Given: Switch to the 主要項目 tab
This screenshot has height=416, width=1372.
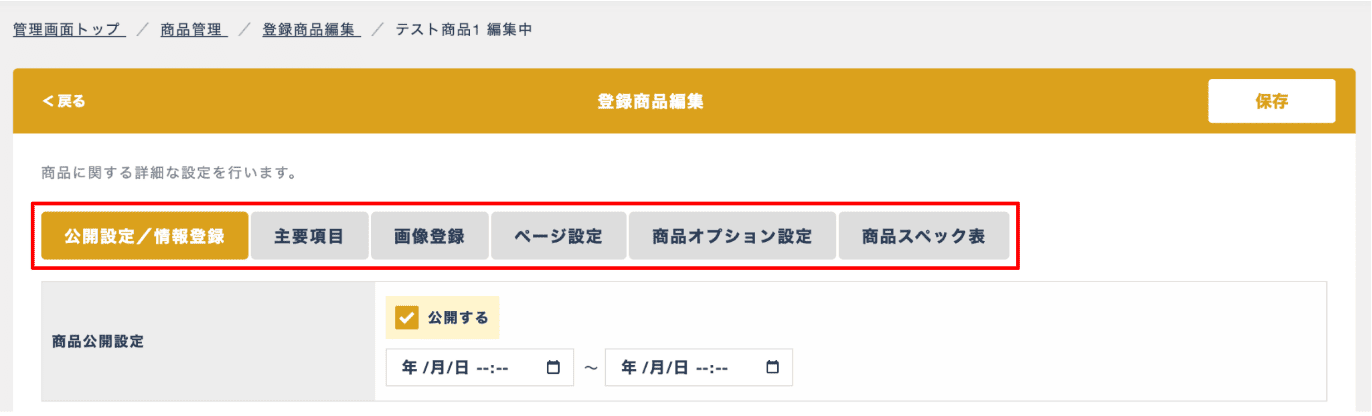Looking at the screenshot, I should pyautogui.click(x=309, y=237).
